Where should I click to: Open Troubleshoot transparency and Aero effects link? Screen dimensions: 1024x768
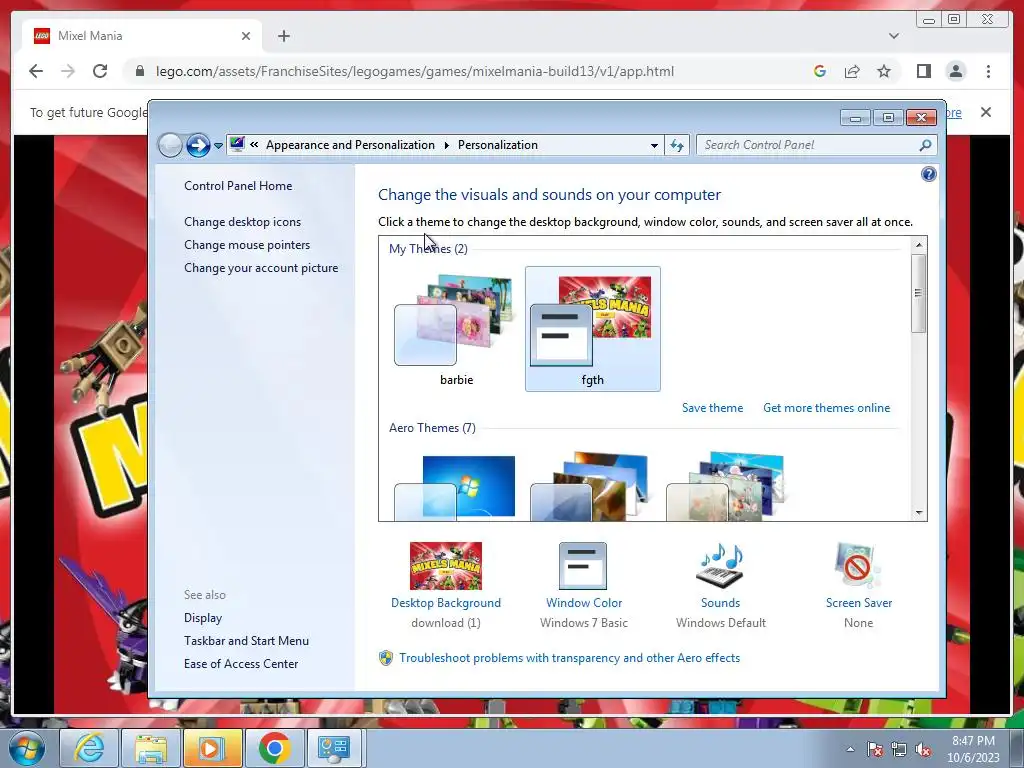[x=569, y=658]
